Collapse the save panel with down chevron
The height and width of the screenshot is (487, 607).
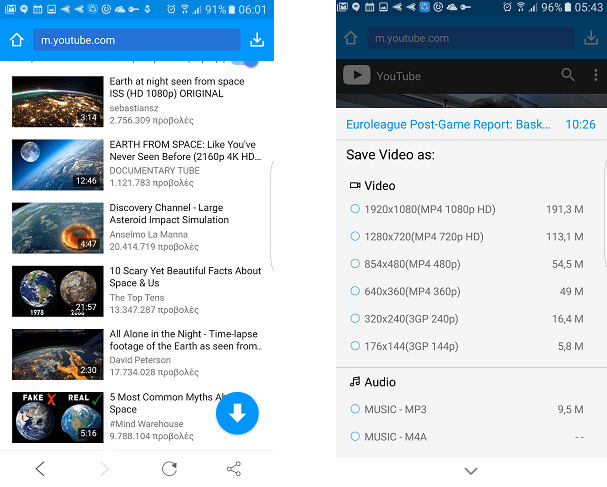[471, 471]
